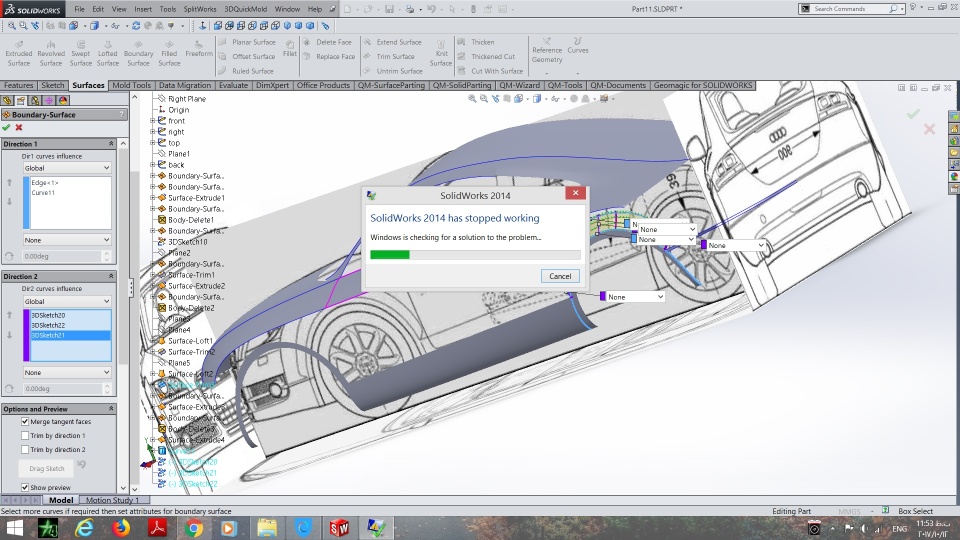The height and width of the screenshot is (540, 960).
Task: Select Swept Surface tool
Action: (x=80, y=53)
